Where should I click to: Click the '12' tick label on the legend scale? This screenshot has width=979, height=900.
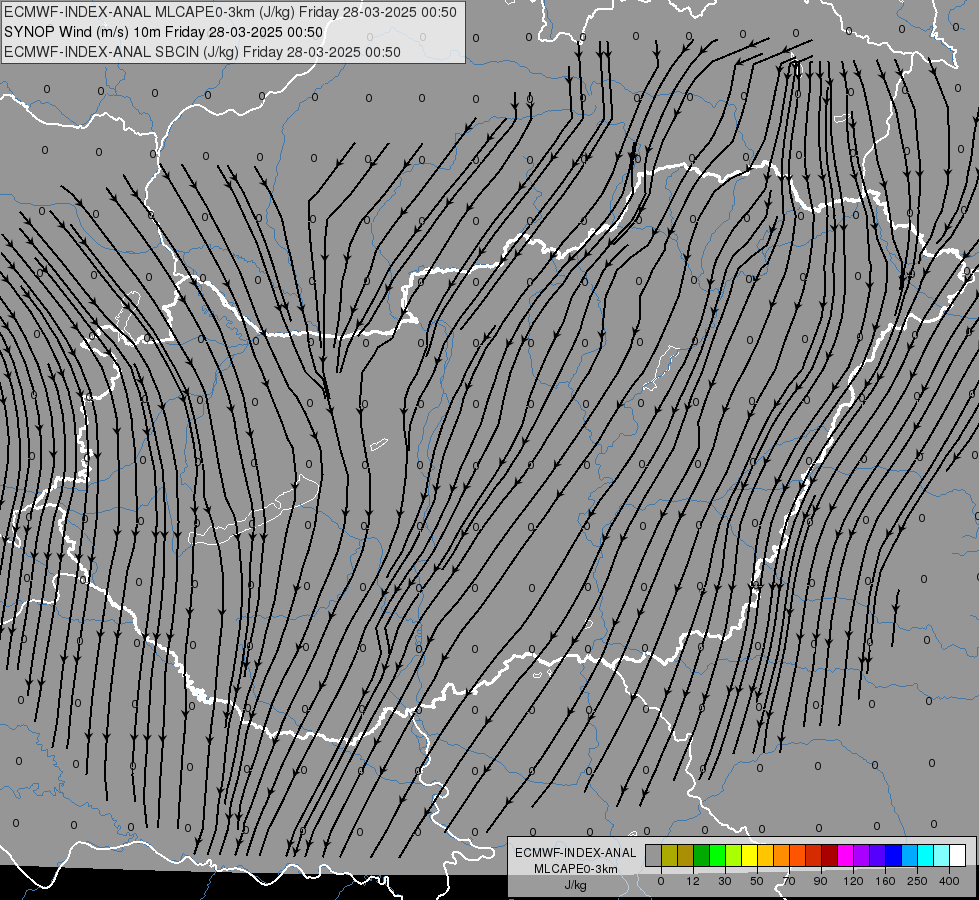click(693, 881)
